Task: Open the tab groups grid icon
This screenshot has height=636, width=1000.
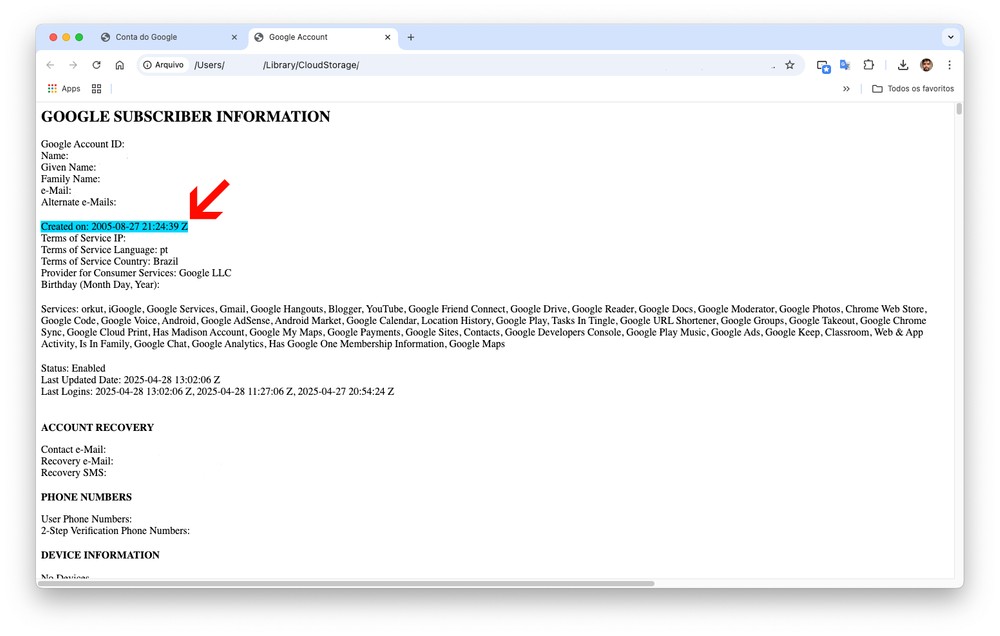Action: pyautogui.click(x=96, y=89)
